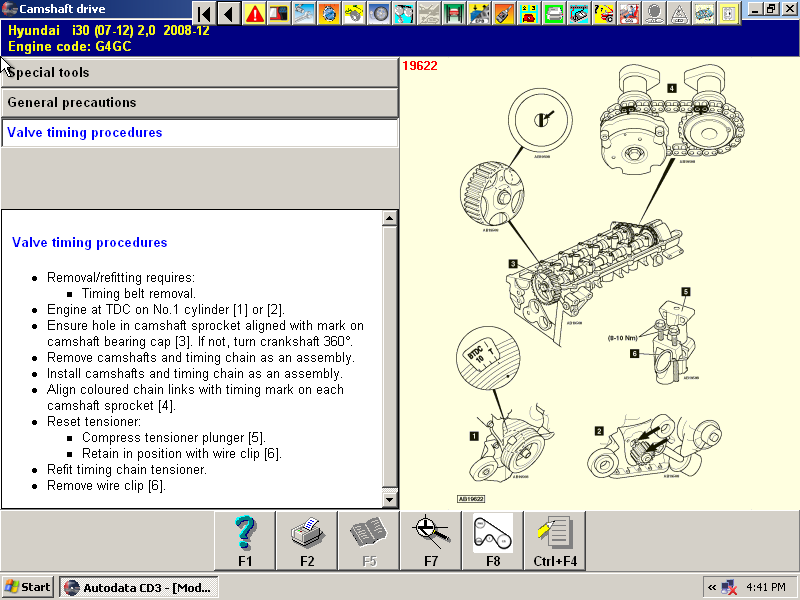Viewport: 800px width, 600px height.
Task: Click the pale yellow exit door toolbar icon
Action: click(x=729, y=13)
